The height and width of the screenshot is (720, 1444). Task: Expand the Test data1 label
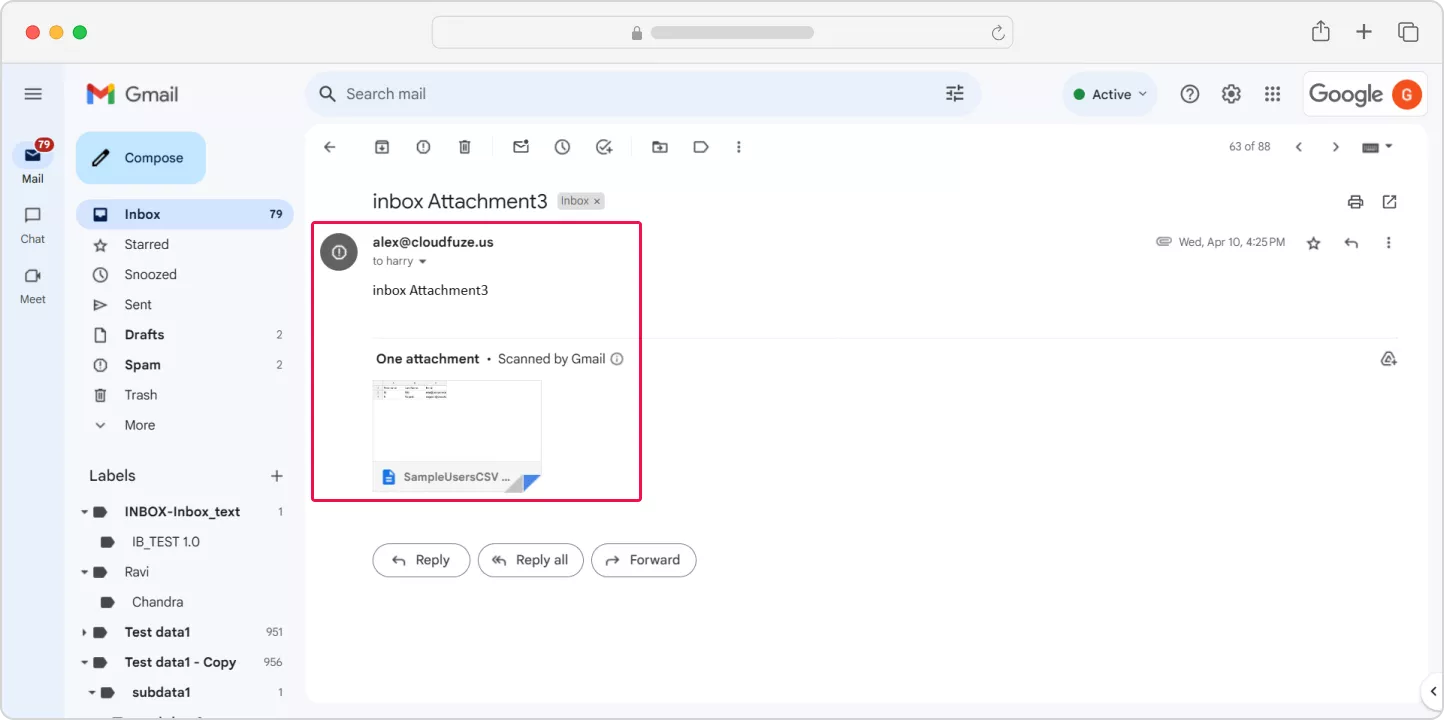click(x=84, y=632)
